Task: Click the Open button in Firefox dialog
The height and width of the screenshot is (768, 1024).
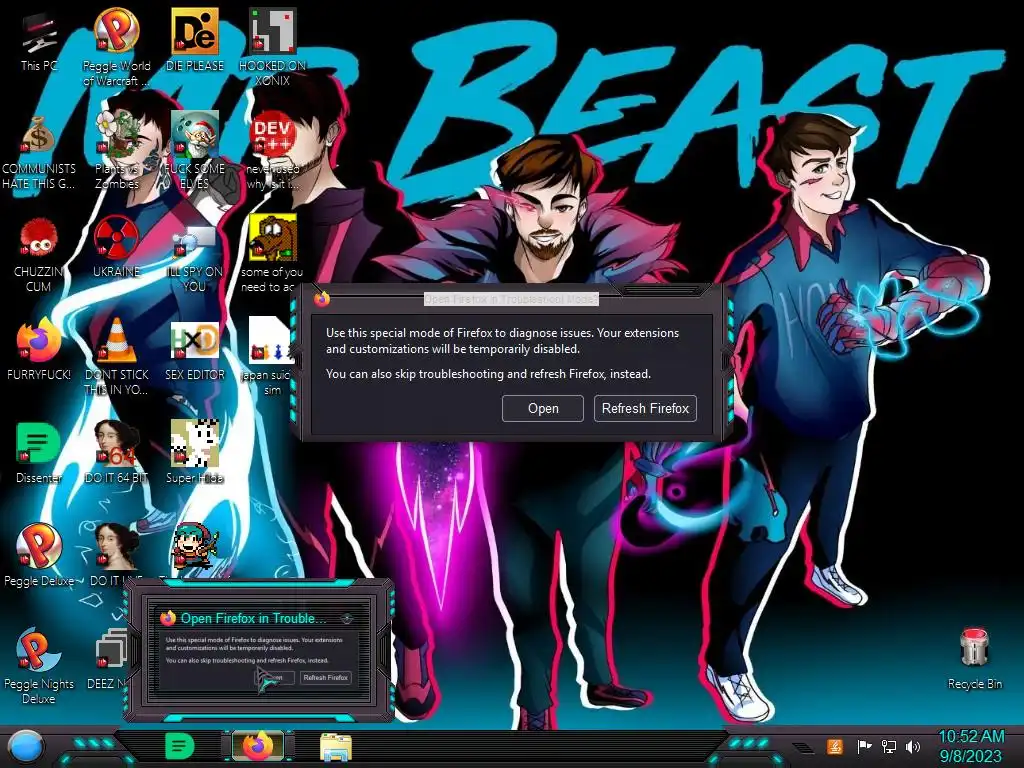Action: point(543,408)
